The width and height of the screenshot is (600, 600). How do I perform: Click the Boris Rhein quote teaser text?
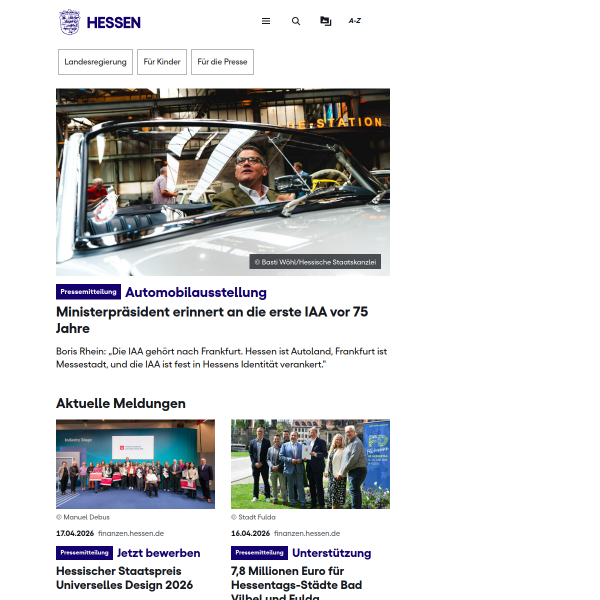(x=222, y=358)
